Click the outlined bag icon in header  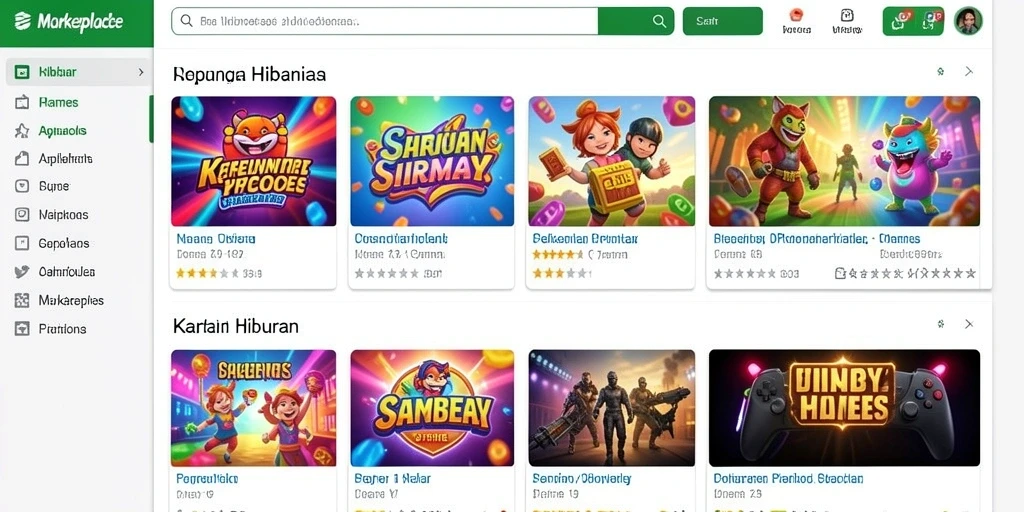847,16
